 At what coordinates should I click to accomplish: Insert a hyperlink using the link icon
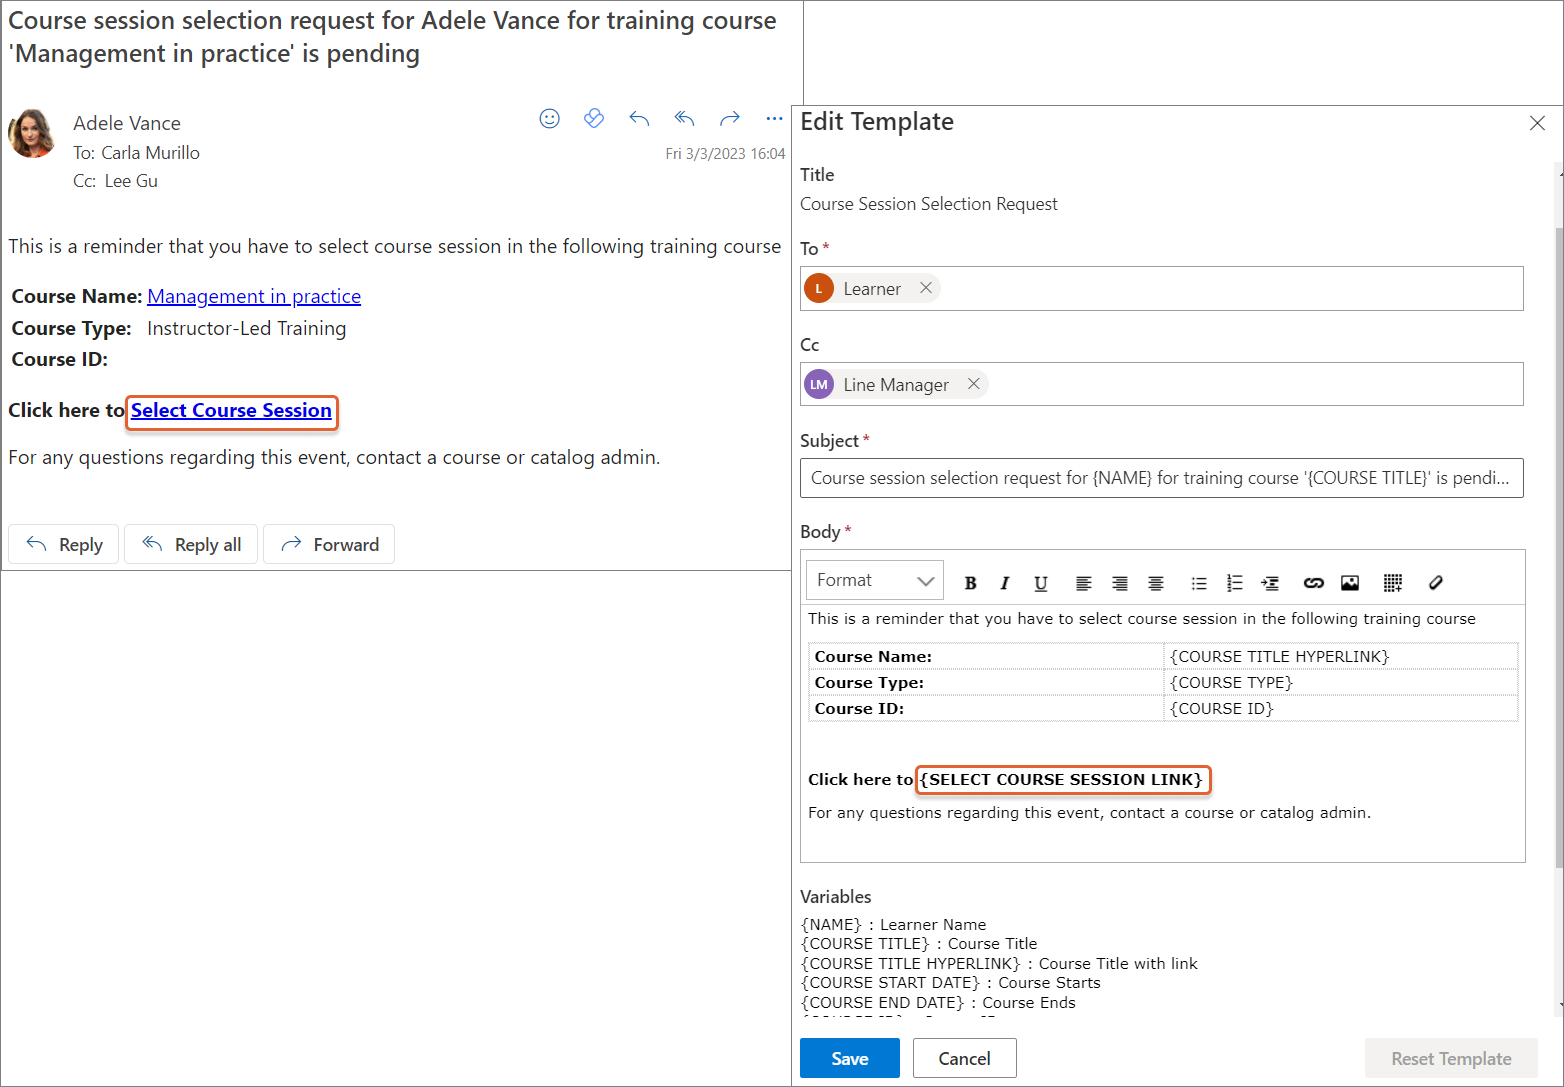[1313, 583]
